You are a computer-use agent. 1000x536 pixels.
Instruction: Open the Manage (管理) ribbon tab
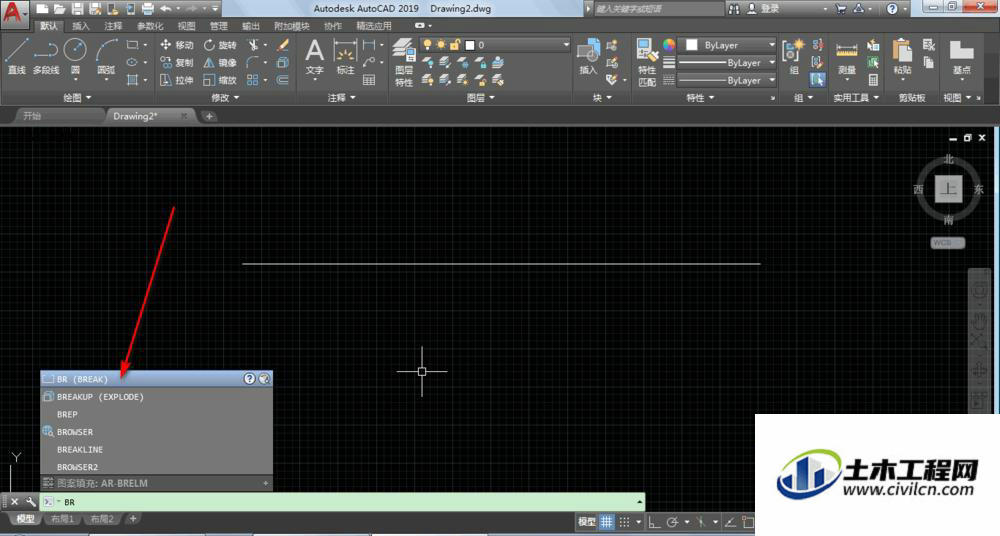point(219,26)
